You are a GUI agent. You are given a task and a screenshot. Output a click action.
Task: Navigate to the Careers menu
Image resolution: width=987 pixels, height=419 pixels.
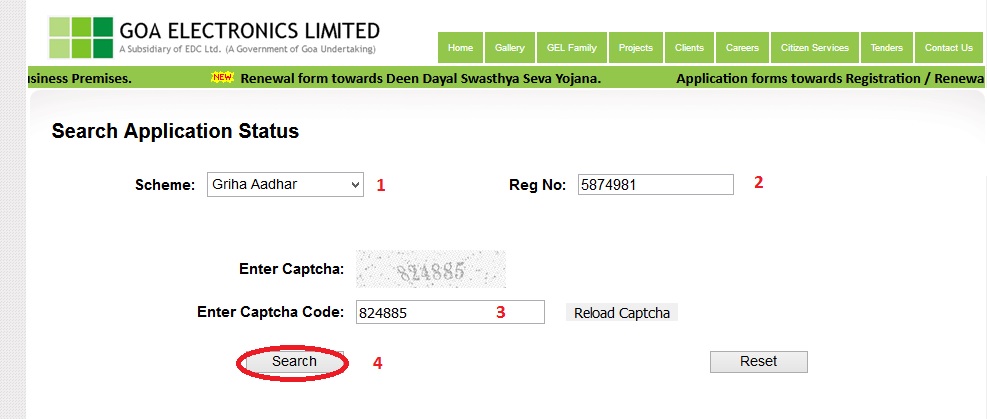(742, 48)
